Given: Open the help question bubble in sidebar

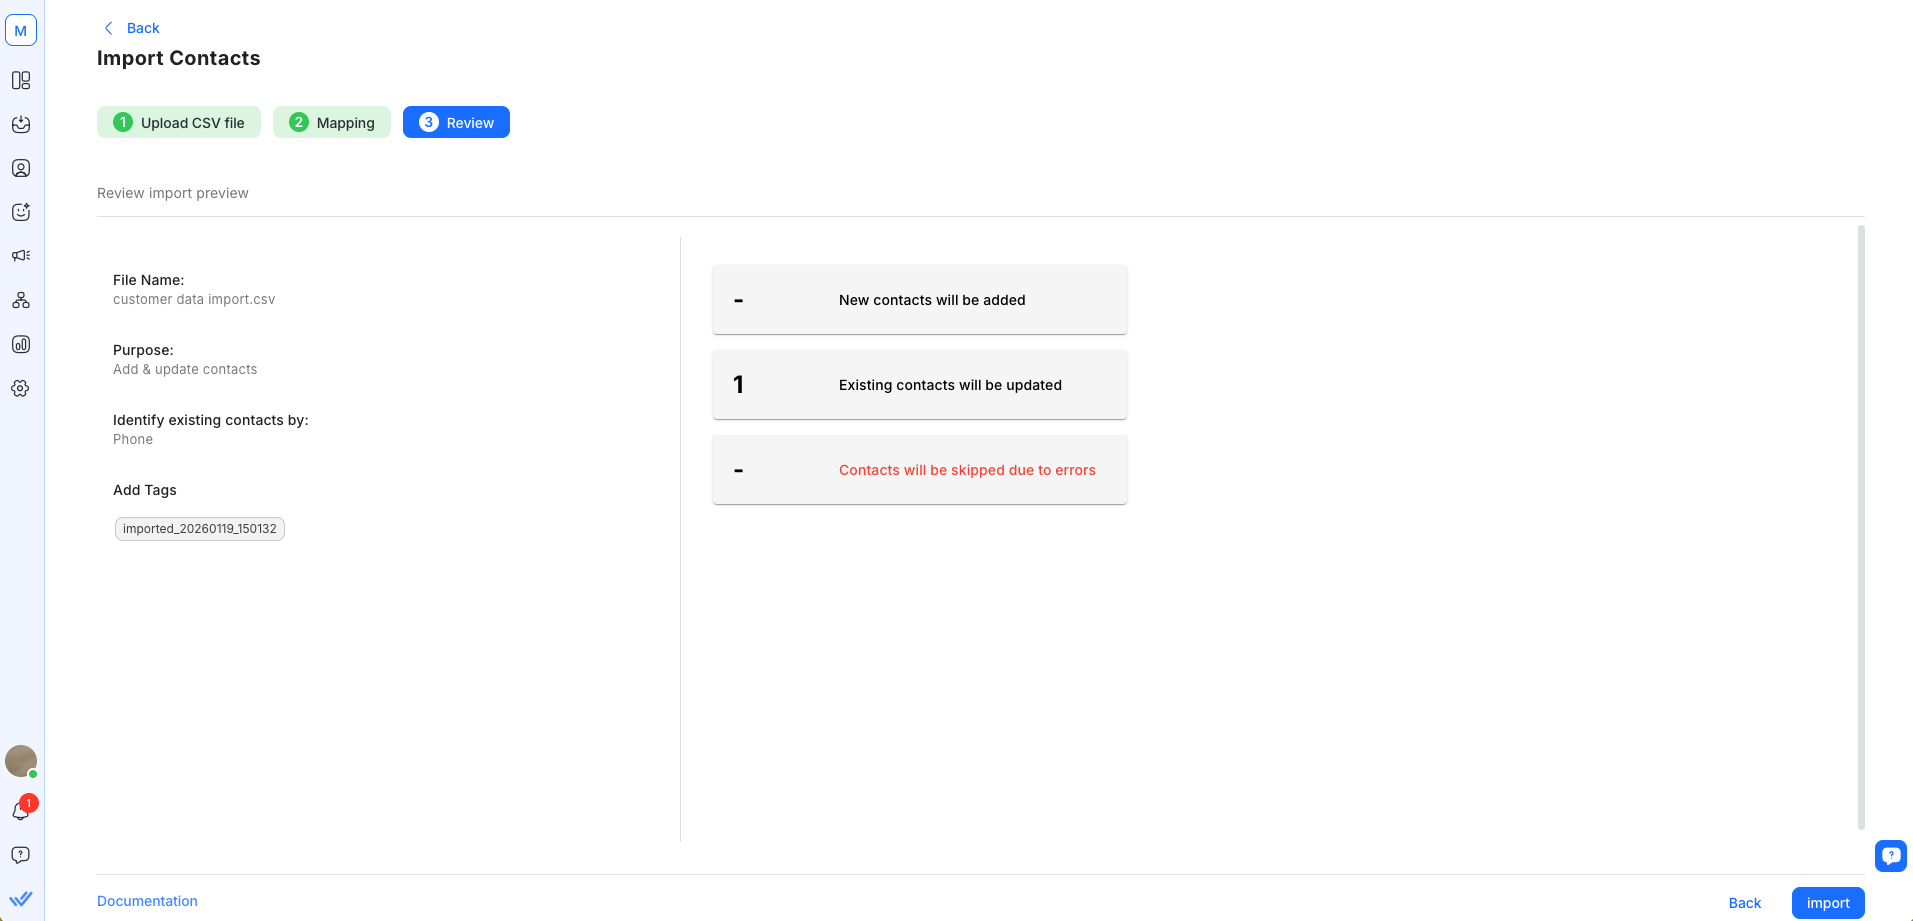Looking at the screenshot, I should [x=21, y=855].
